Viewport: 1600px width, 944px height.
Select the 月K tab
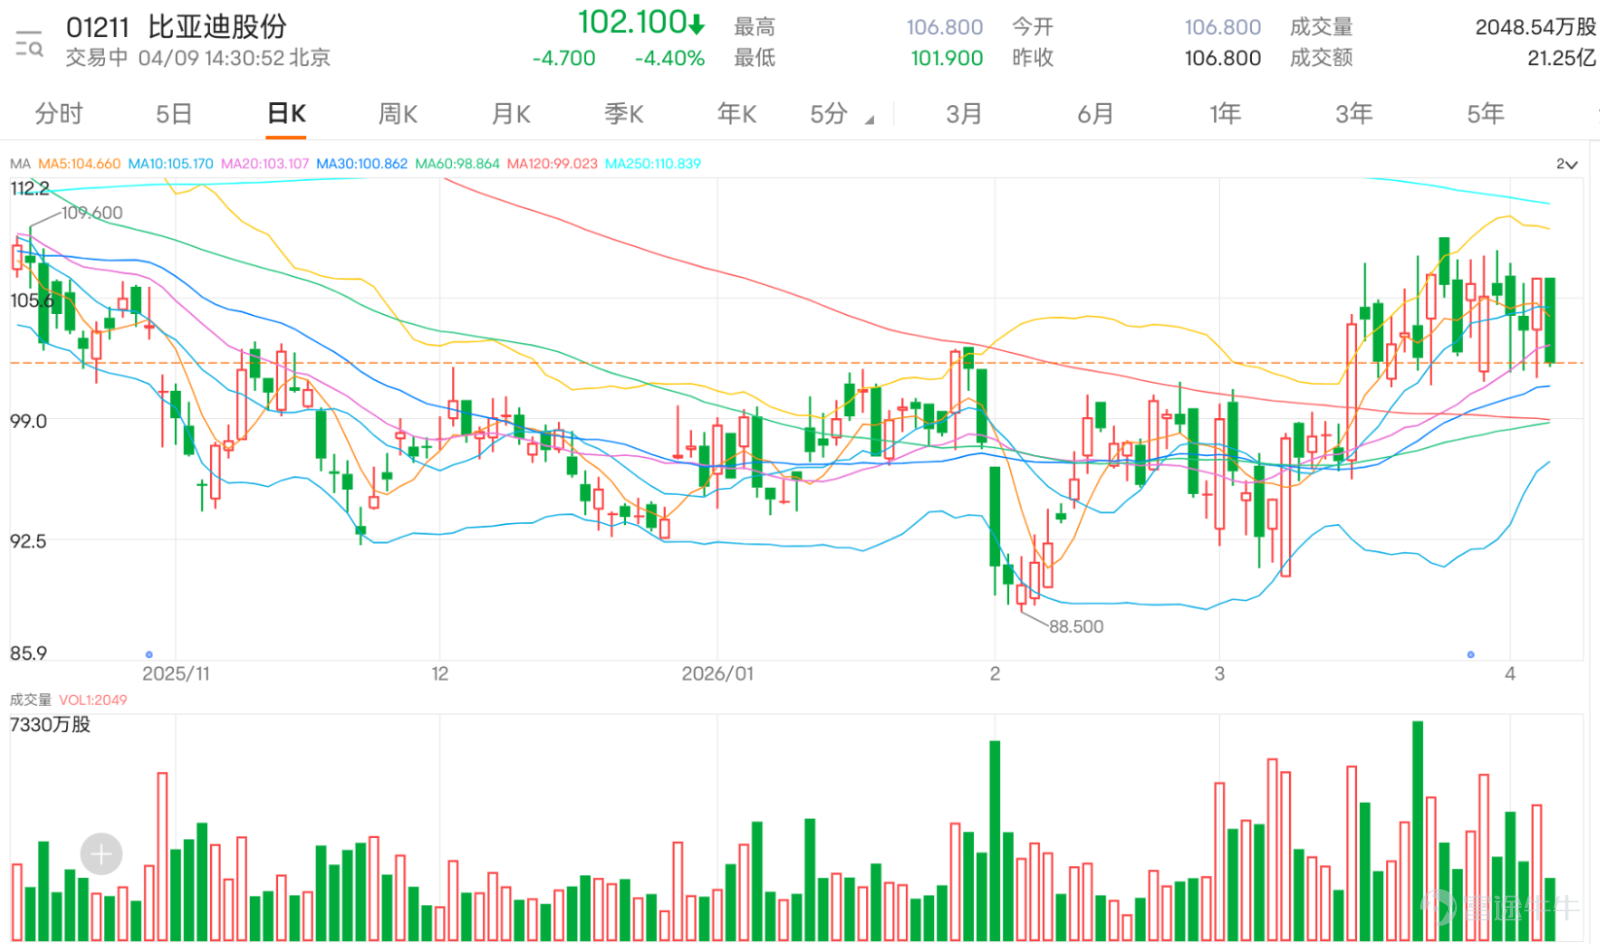(x=511, y=114)
